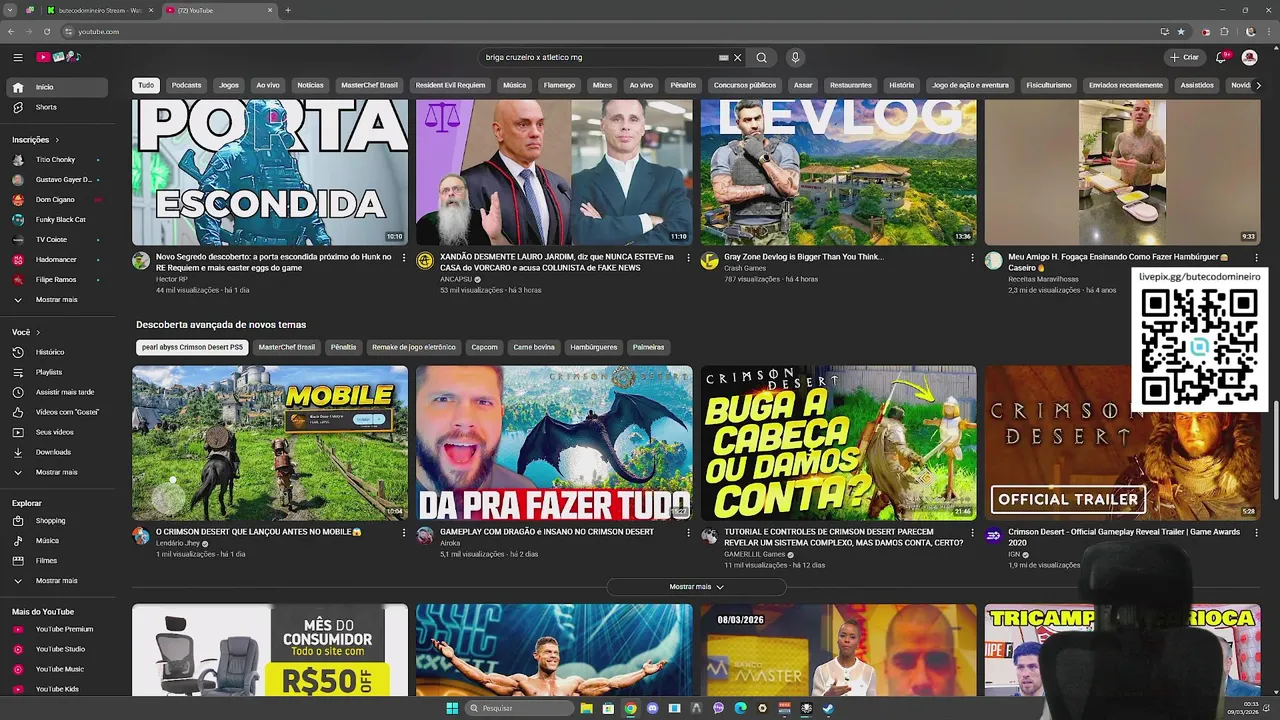This screenshot has width=1280, height=720.
Task: Expand the Você section arrow
Action: [x=38, y=332]
